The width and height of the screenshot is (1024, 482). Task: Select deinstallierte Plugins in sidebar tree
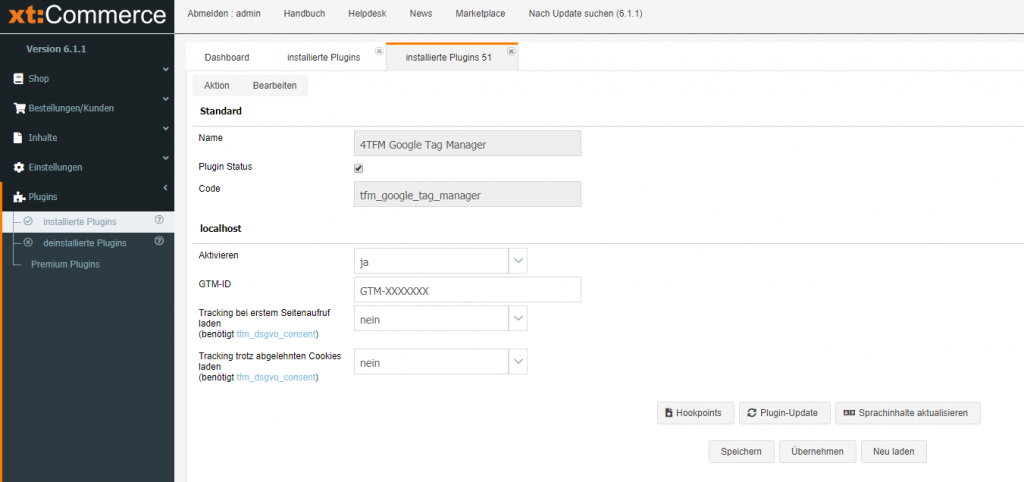(85, 243)
